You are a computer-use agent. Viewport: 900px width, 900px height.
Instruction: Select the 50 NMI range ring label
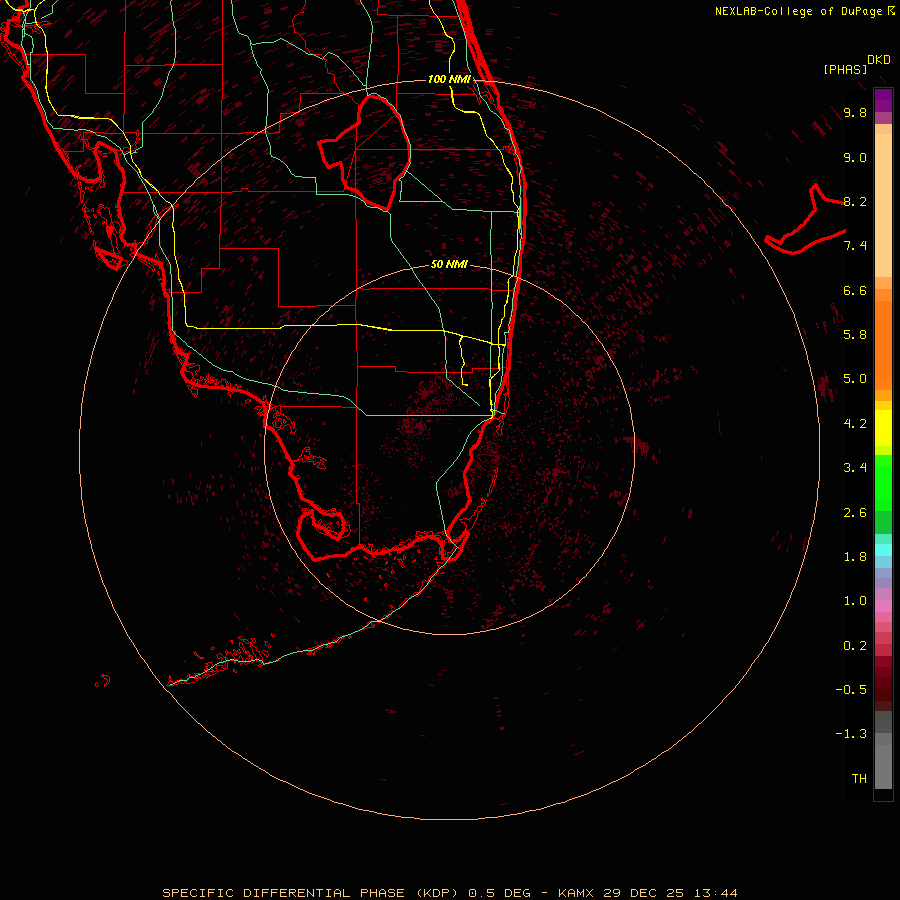point(449,264)
